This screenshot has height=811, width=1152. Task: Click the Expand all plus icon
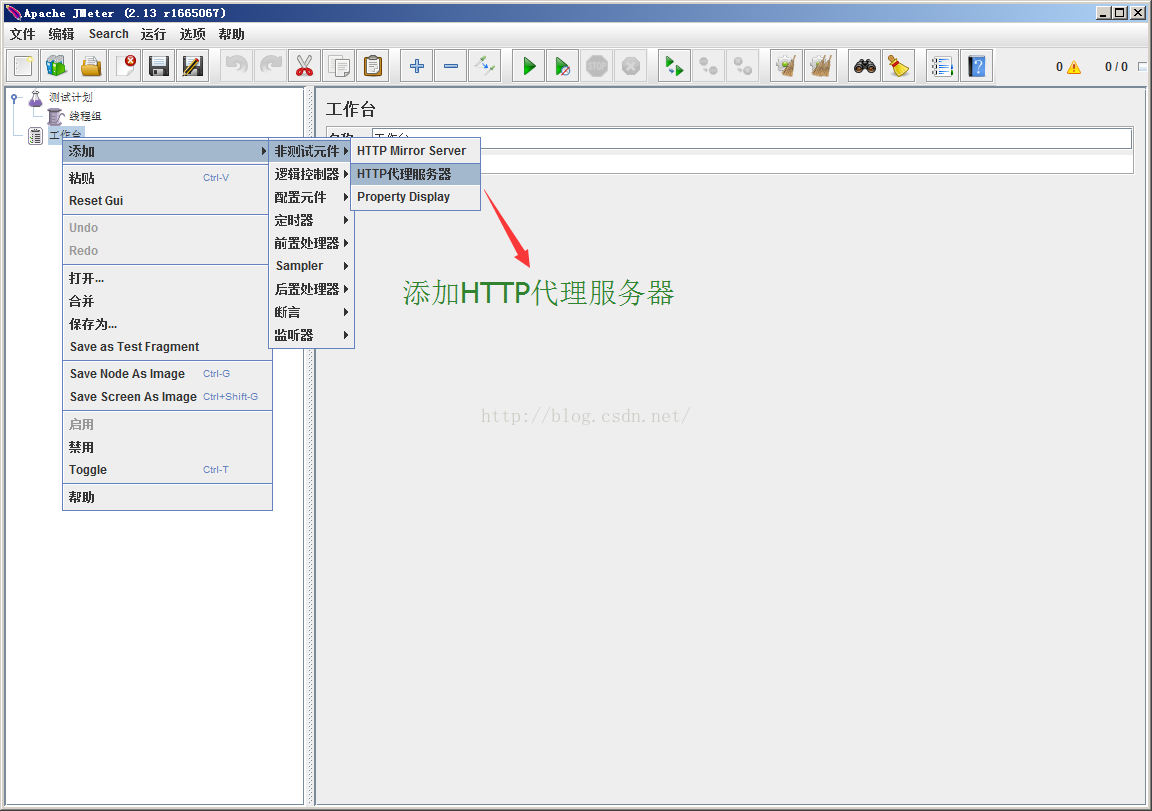click(417, 66)
